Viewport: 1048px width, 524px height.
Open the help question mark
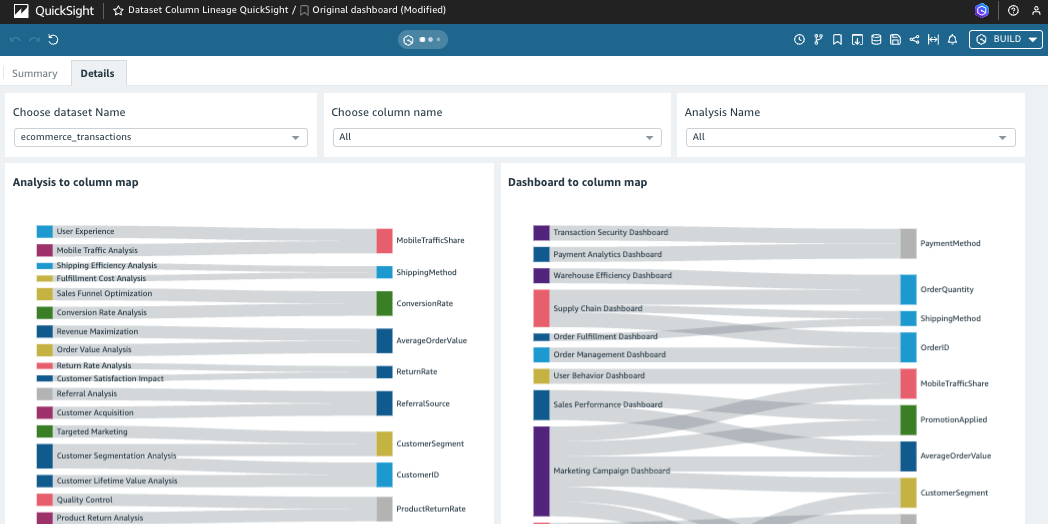(x=1013, y=11)
